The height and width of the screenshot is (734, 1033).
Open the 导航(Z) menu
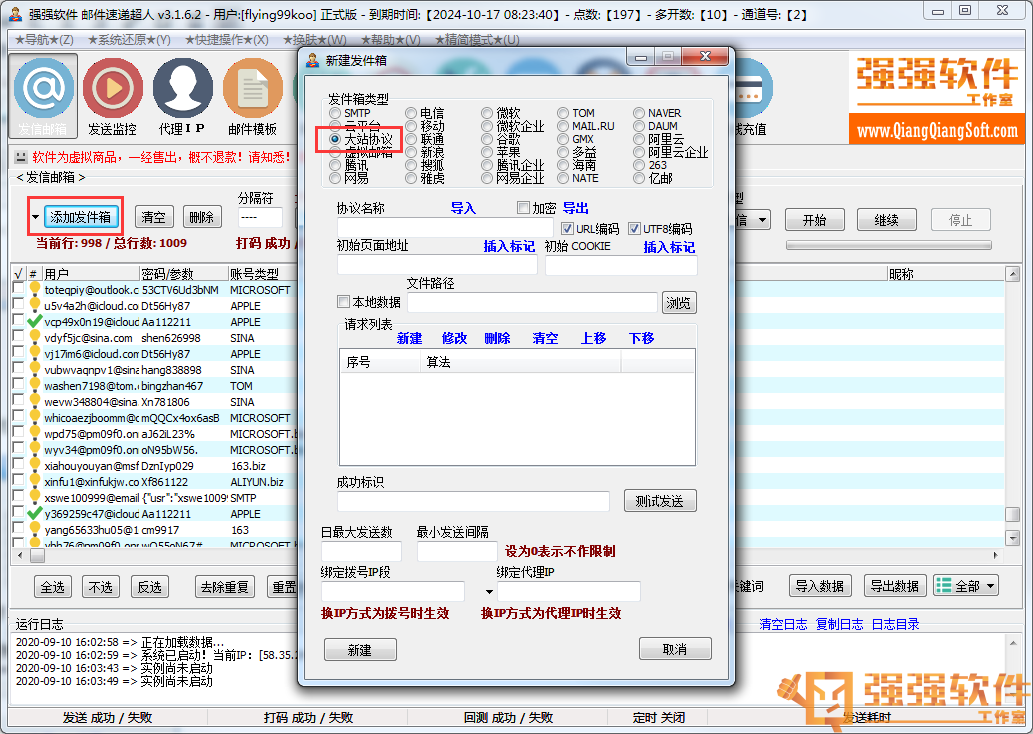click(x=44, y=40)
